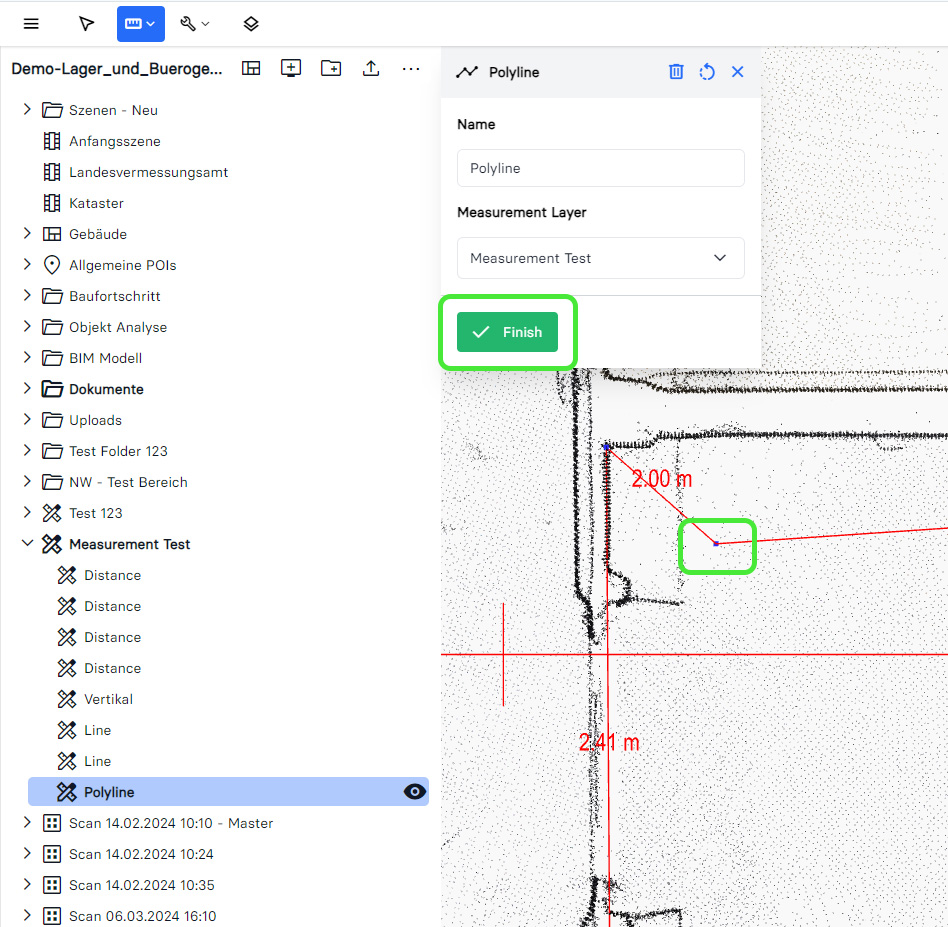Toggle visibility eye of Polyline item
This screenshot has width=948, height=927.
tap(414, 792)
